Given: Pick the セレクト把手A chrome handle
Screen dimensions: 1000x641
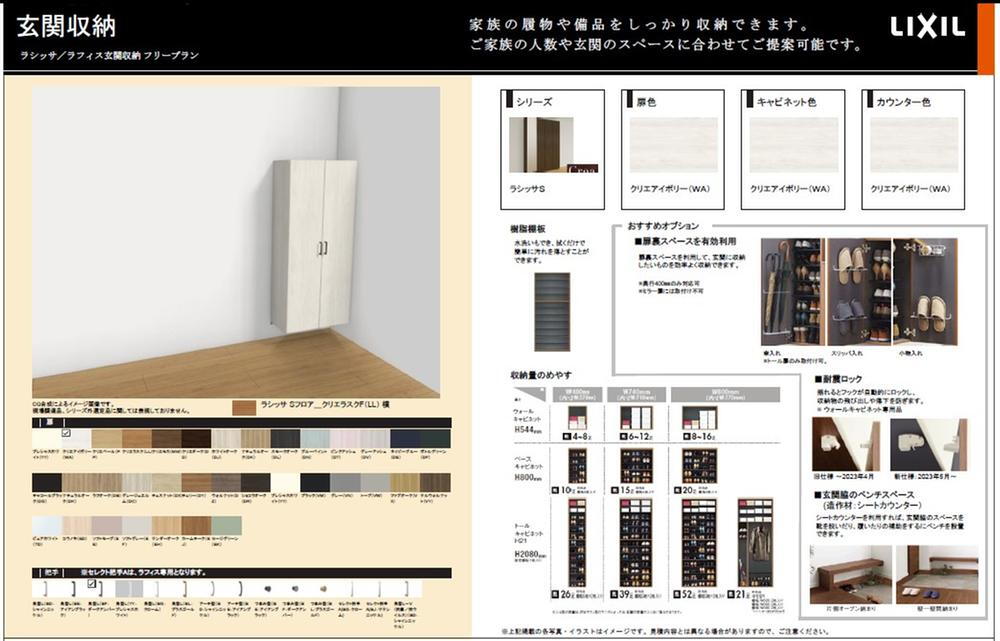Looking at the screenshot, I should pyautogui.click(x=351, y=588).
